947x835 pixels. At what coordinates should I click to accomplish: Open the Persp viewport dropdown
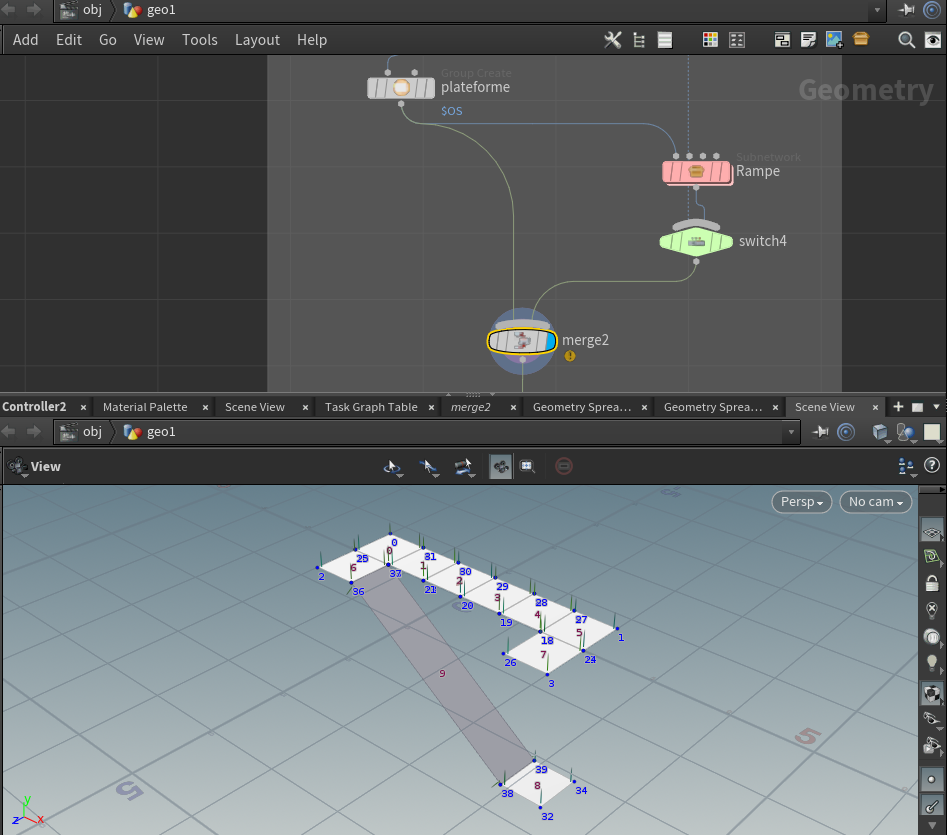click(801, 501)
